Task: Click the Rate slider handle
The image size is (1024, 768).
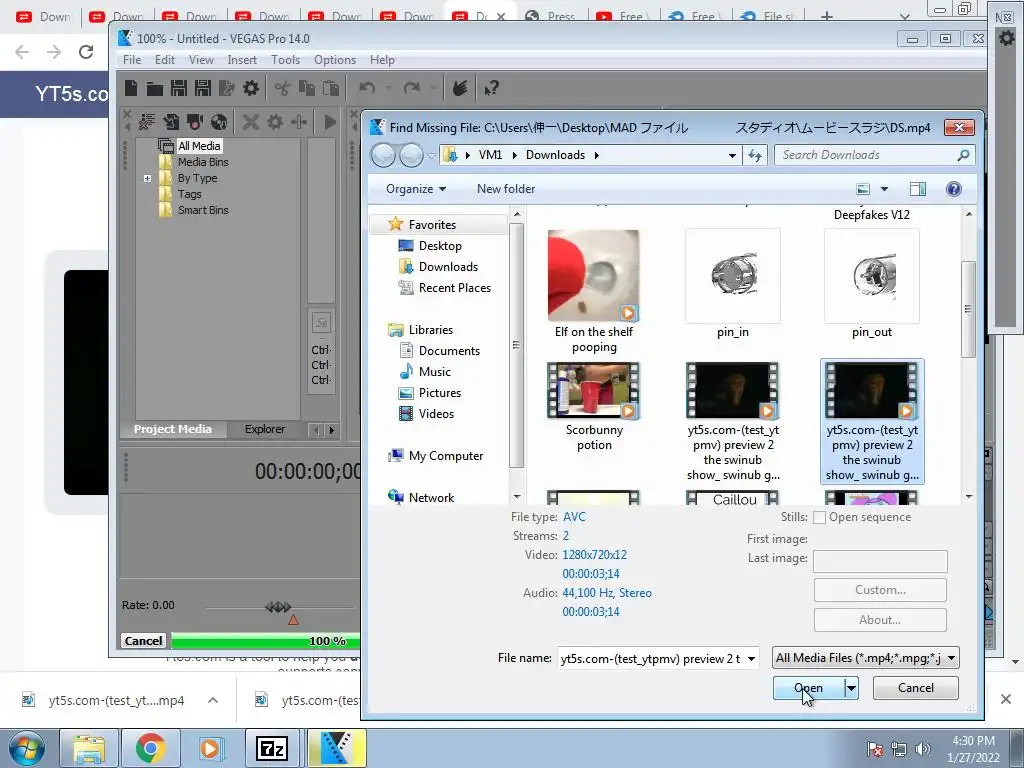Action: point(278,607)
